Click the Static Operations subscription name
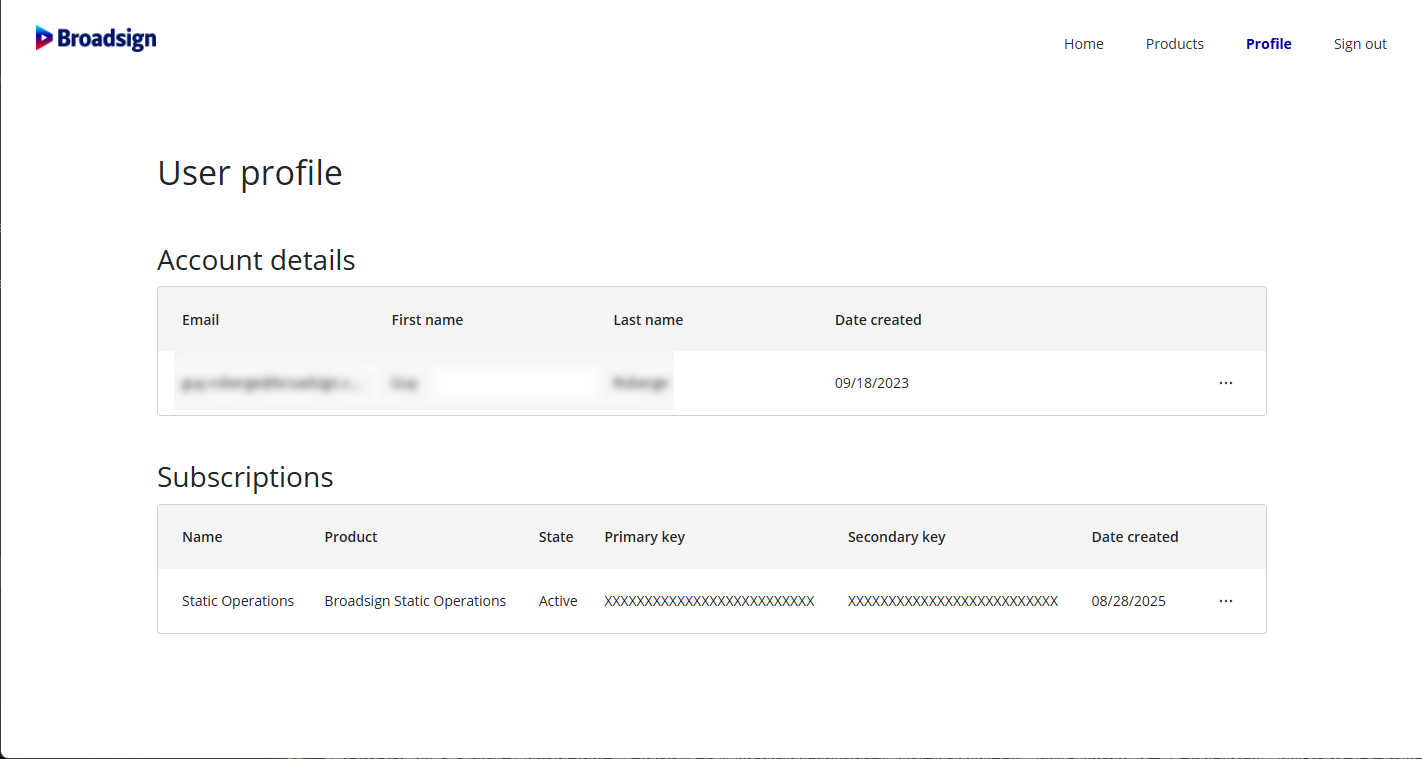The height and width of the screenshot is (759, 1422). coord(238,601)
